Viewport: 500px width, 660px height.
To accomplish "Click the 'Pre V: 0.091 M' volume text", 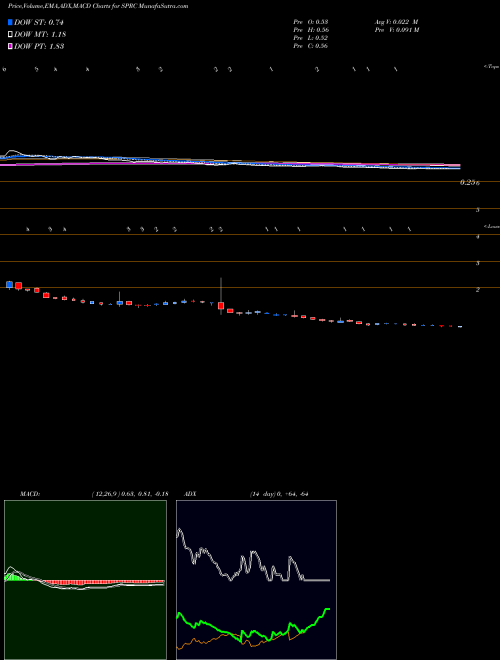I will coord(397,30).
